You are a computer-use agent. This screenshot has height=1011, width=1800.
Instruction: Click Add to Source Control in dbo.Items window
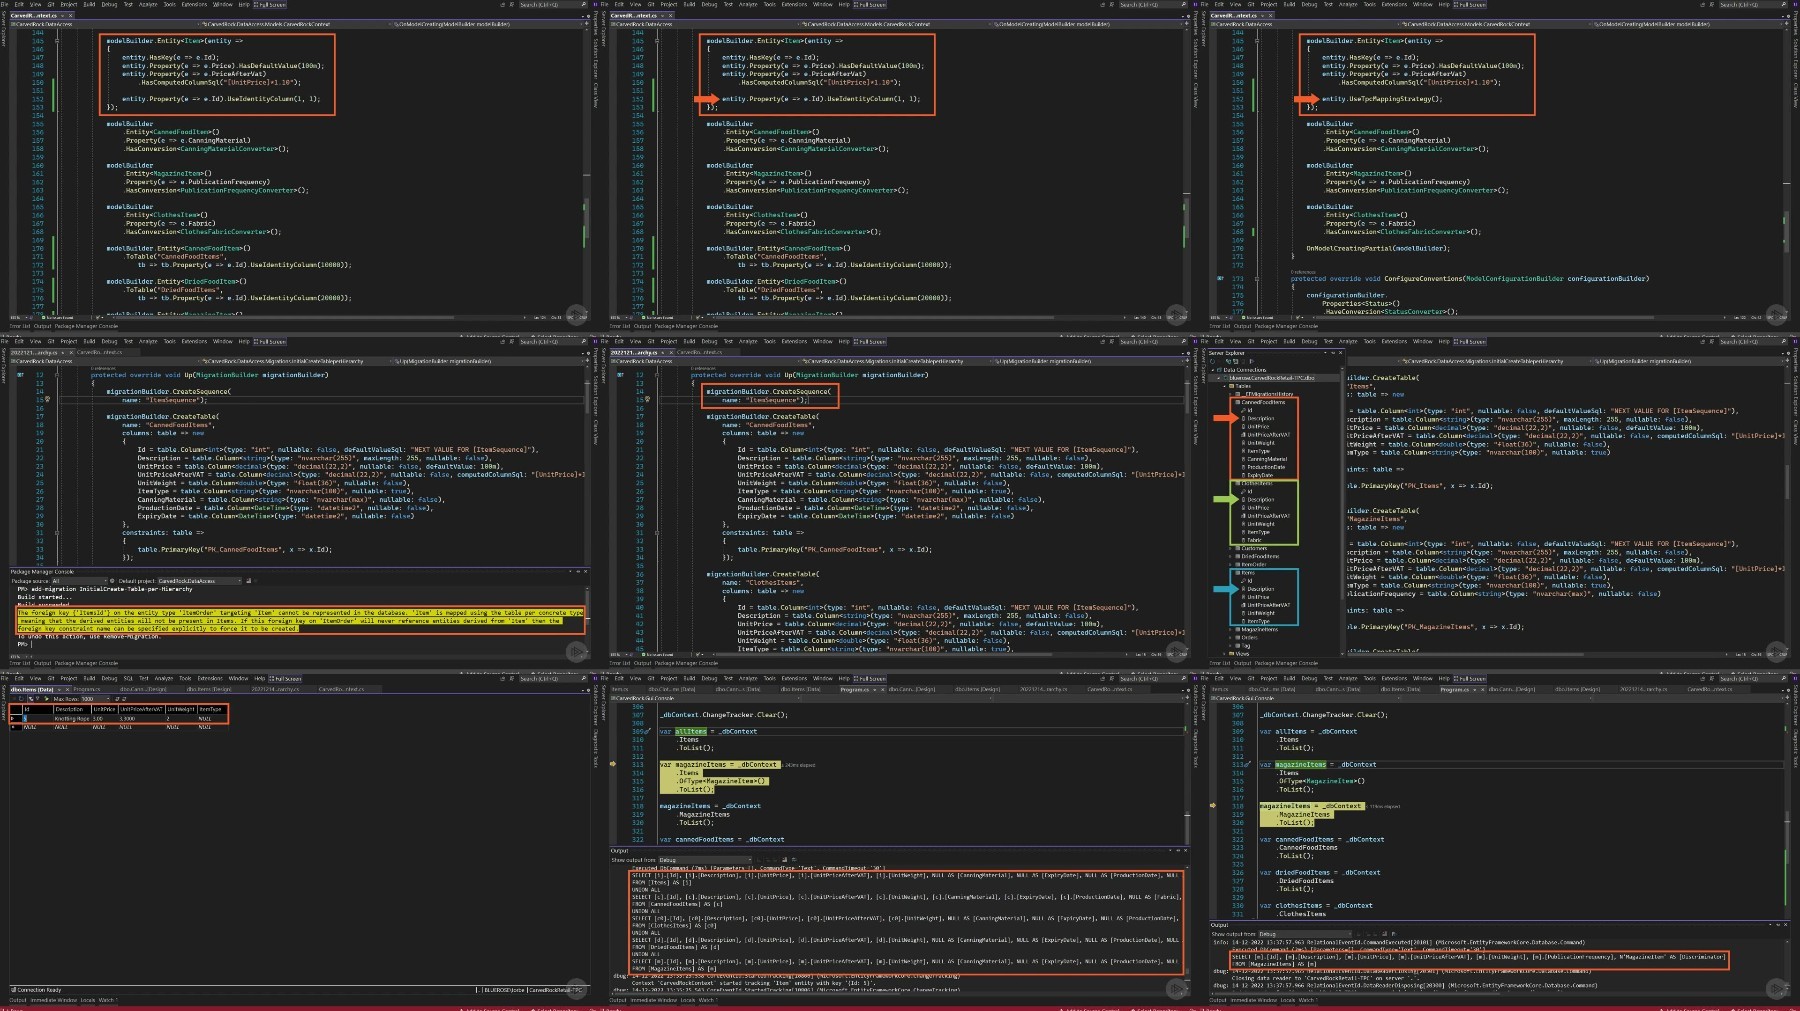tap(492, 1008)
